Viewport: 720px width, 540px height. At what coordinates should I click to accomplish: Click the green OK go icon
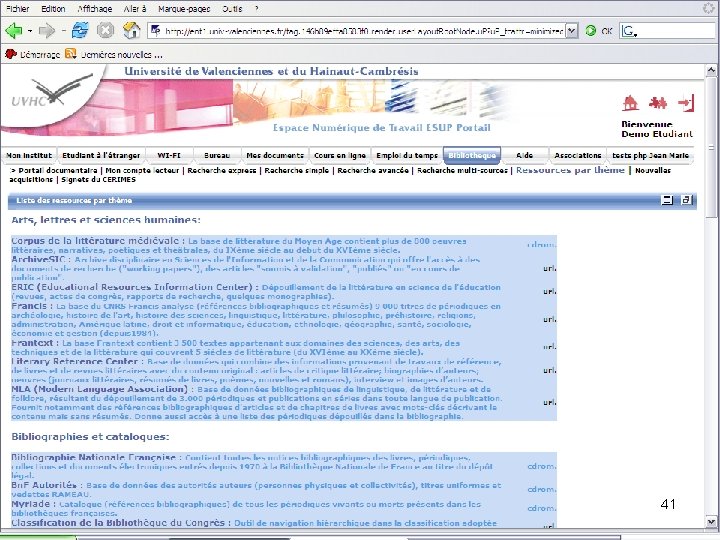coord(591,31)
